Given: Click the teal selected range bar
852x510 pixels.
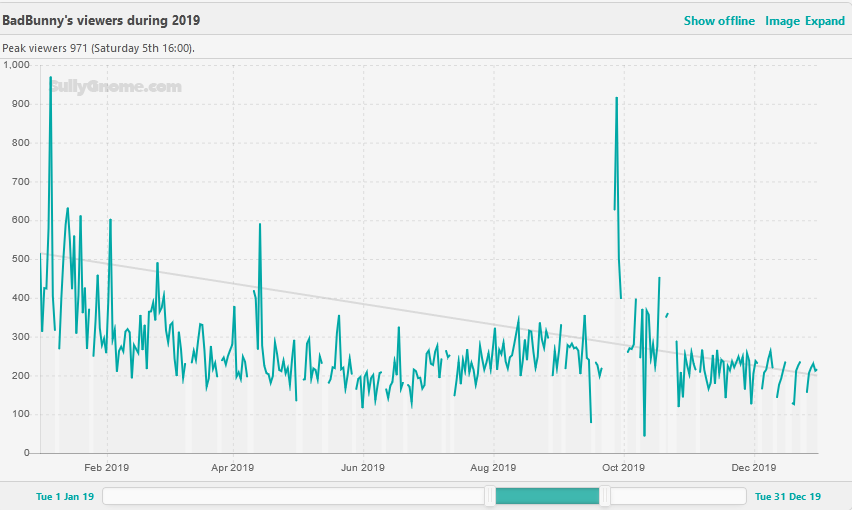Looking at the screenshot, I should coord(547,496).
